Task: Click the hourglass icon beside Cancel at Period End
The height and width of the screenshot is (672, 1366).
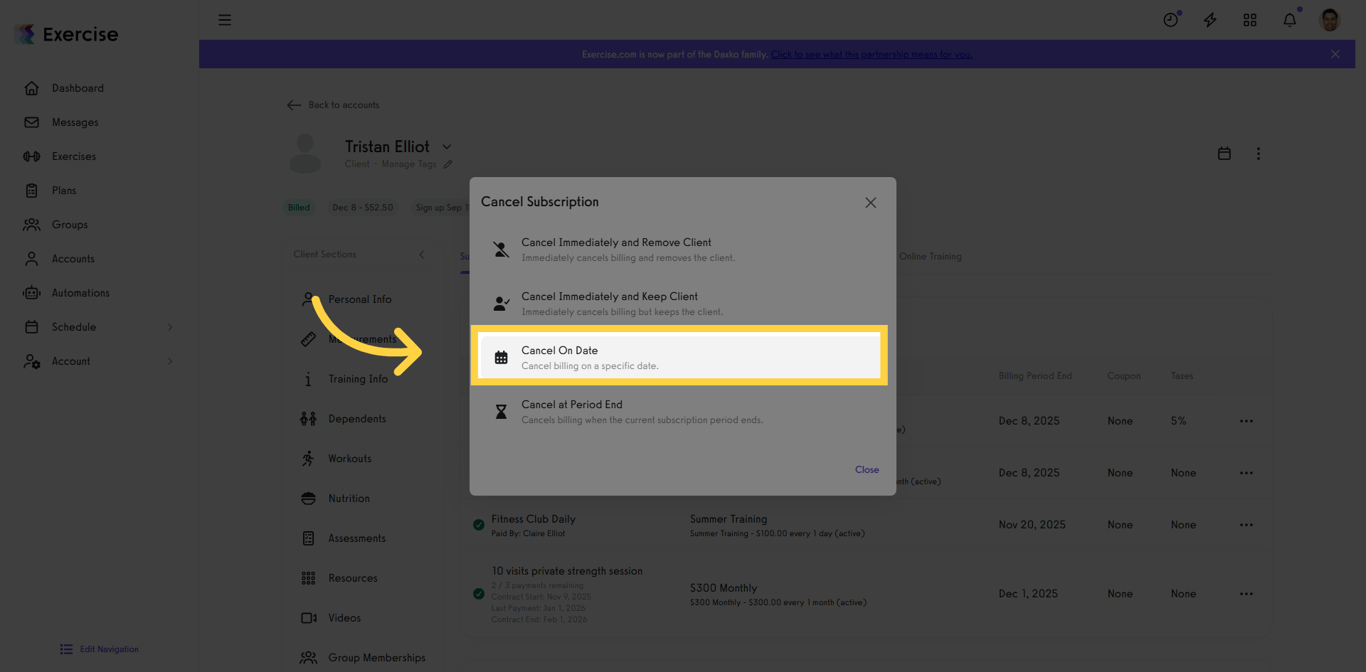Action: (501, 410)
